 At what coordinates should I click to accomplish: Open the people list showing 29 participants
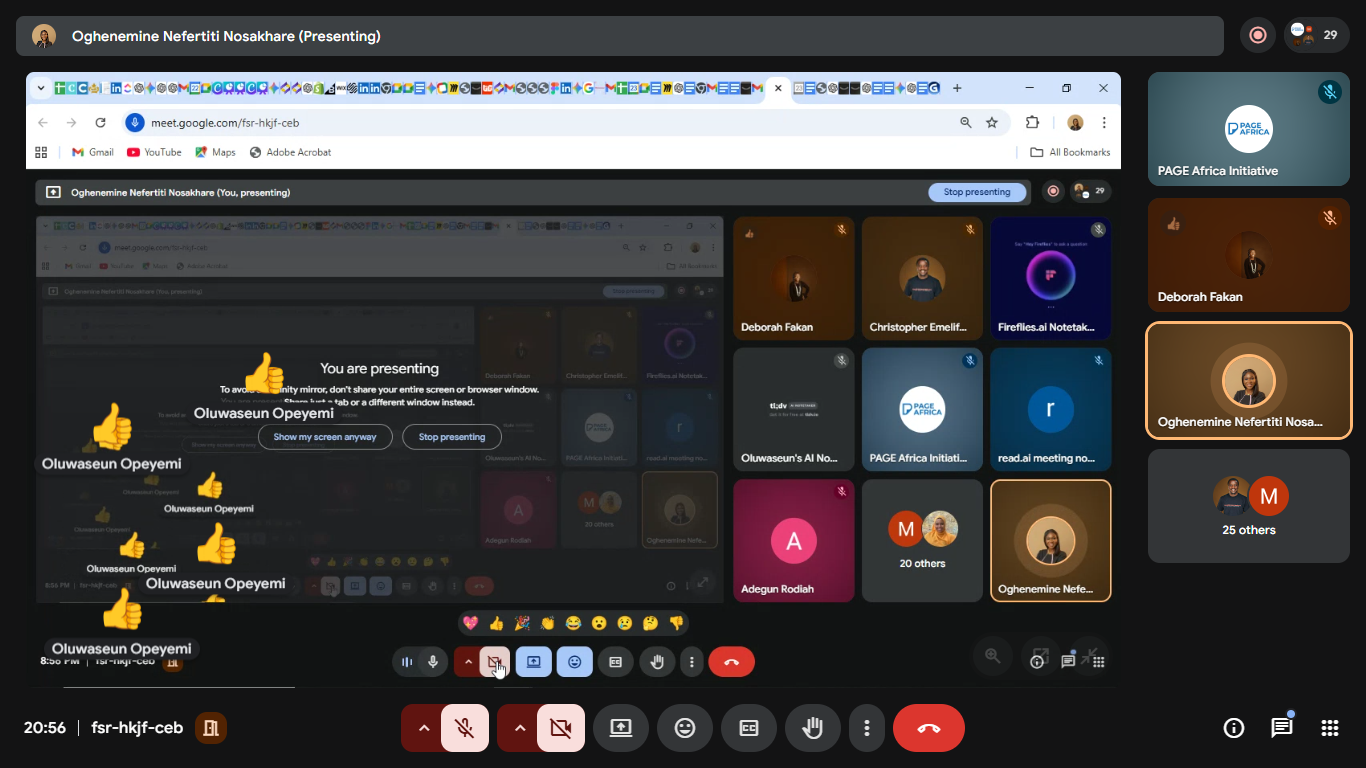pos(1315,36)
